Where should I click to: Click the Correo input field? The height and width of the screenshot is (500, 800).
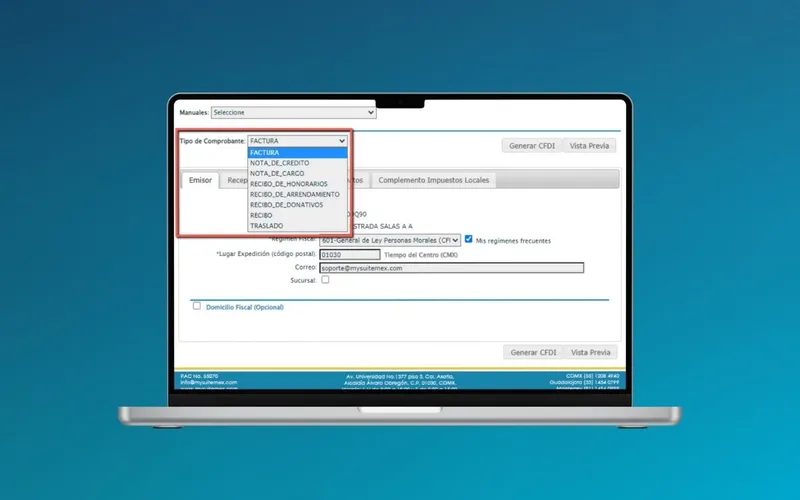tap(452, 268)
